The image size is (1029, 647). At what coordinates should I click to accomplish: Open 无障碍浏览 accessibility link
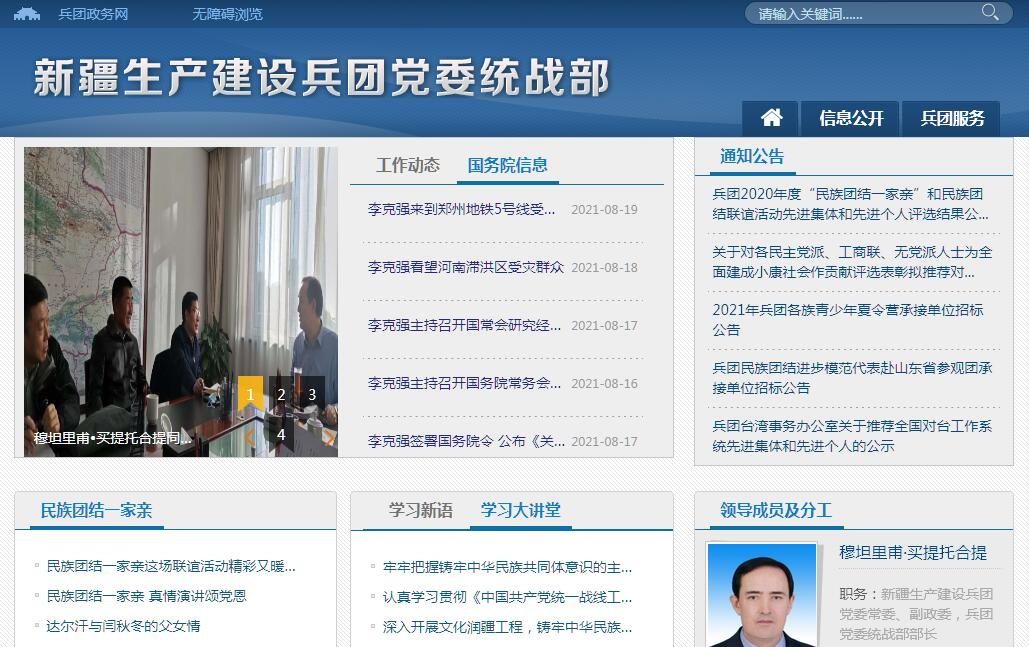click(x=227, y=14)
